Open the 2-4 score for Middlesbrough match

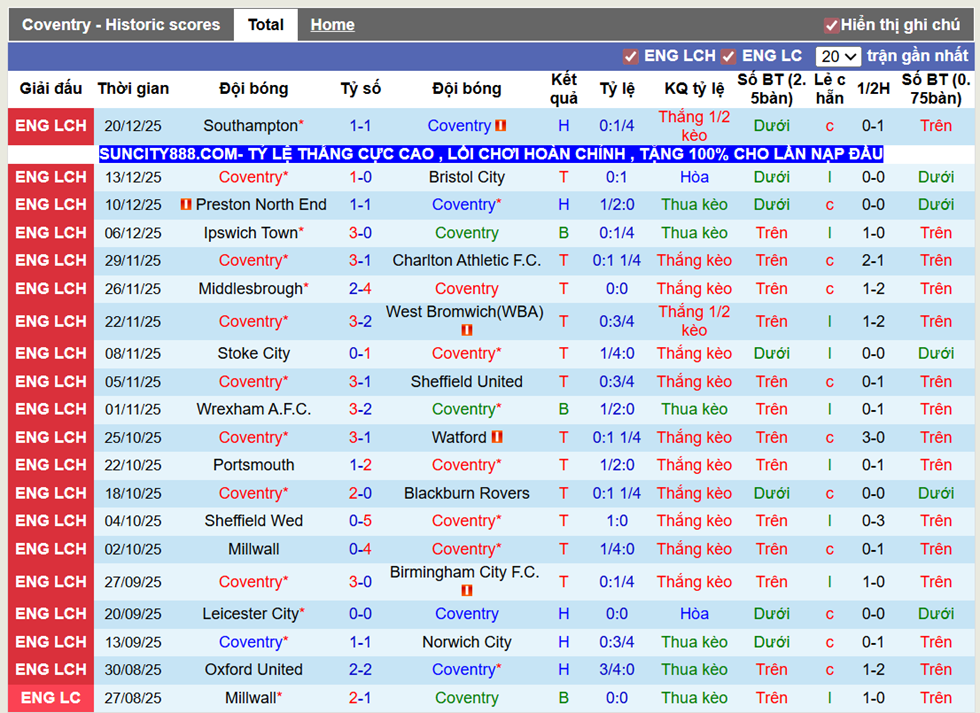(360, 289)
